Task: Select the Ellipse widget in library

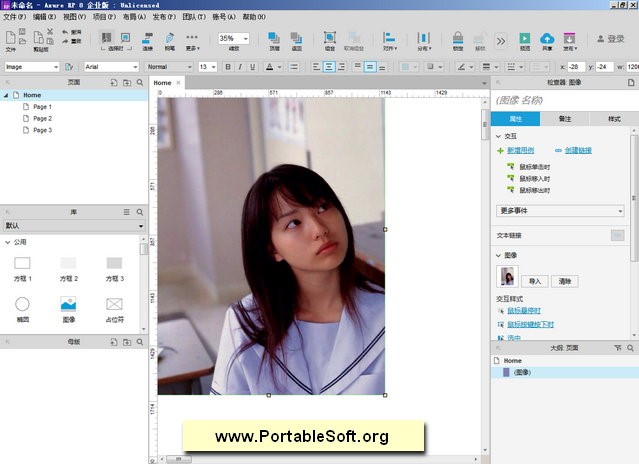Action: (22, 304)
